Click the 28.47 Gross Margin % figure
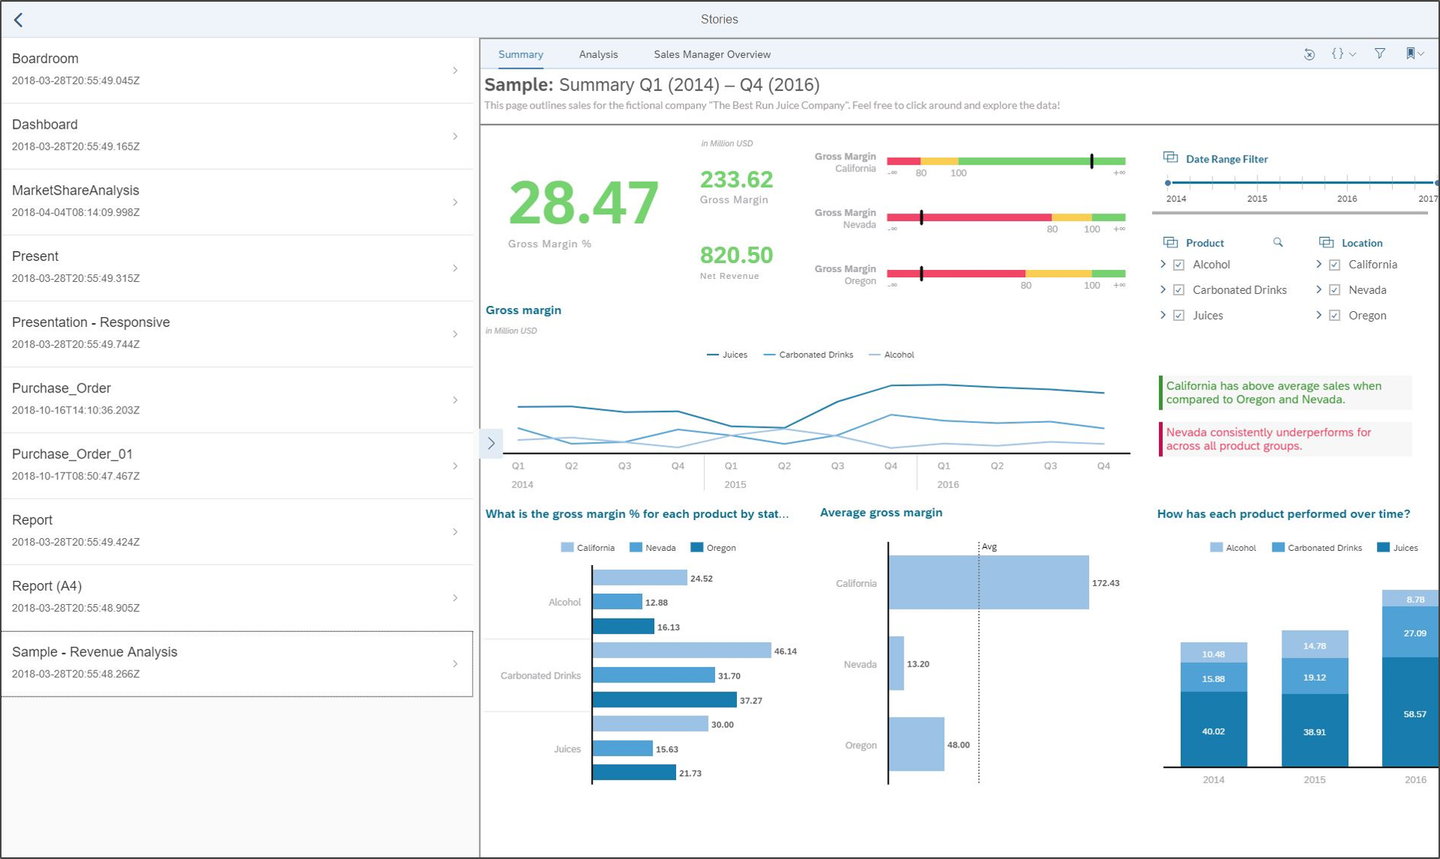The height and width of the screenshot is (859, 1440). tap(584, 203)
